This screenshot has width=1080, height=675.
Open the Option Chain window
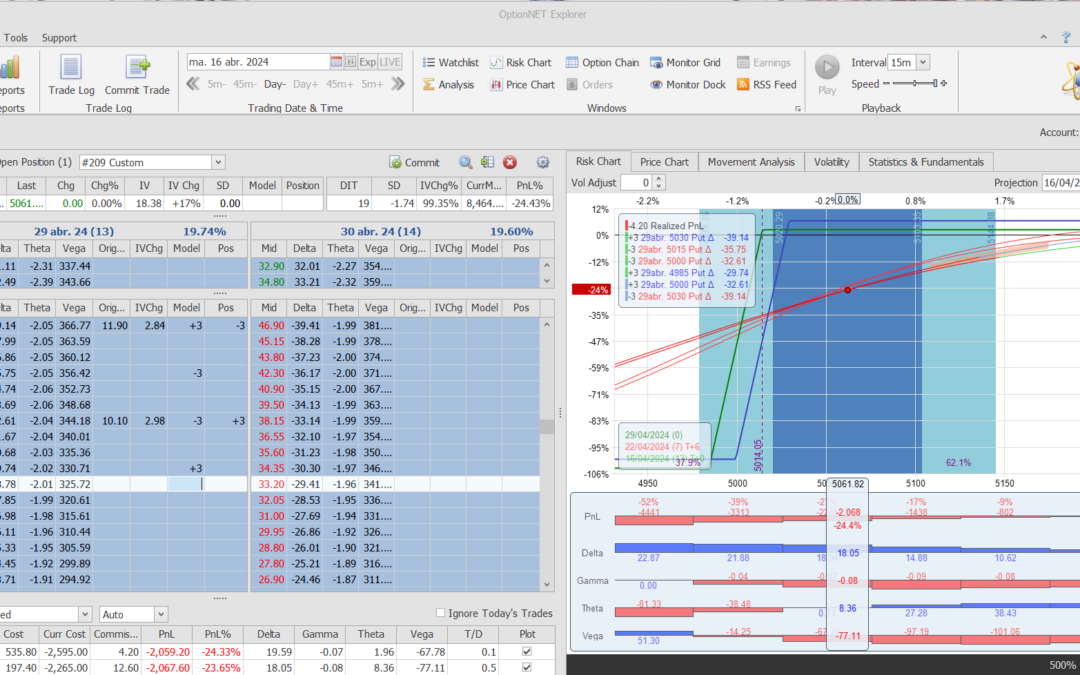tap(602, 62)
